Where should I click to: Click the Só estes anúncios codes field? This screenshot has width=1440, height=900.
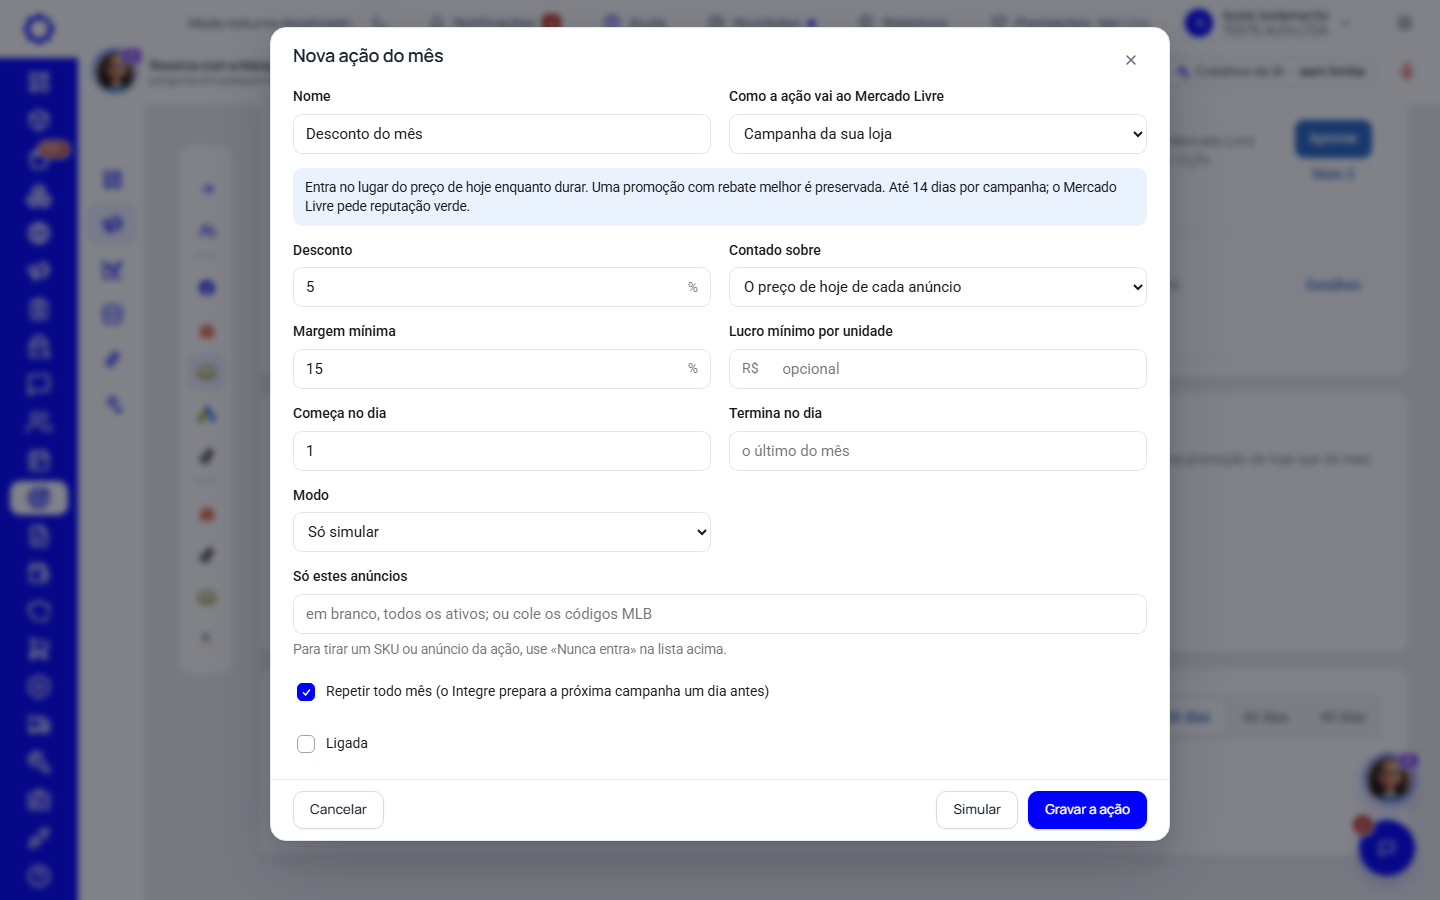(720, 614)
